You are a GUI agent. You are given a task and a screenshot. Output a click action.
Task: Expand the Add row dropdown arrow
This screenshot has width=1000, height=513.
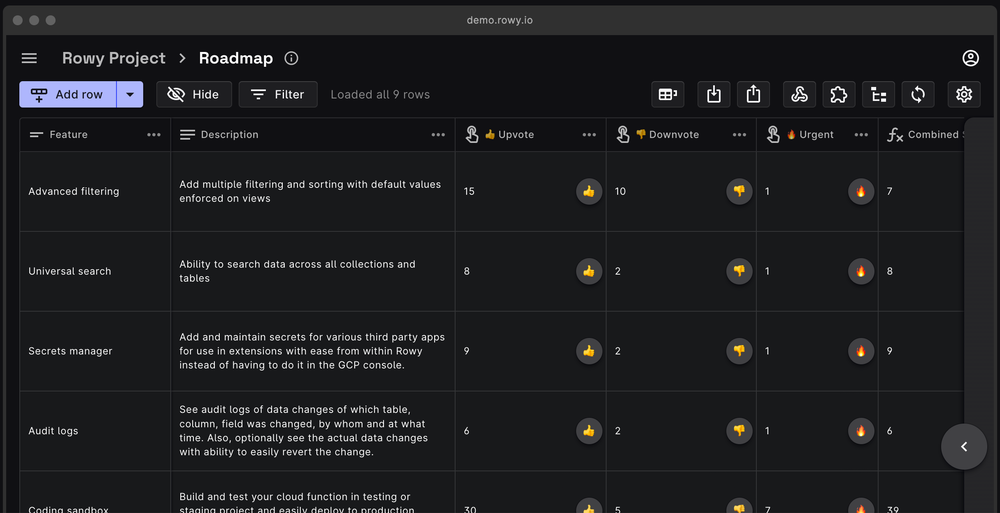point(130,94)
